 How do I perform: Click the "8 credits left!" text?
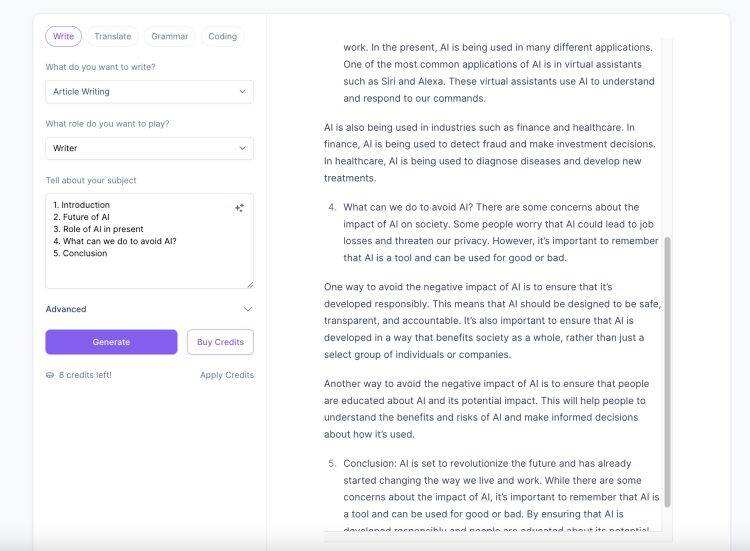(x=85, y=375)
